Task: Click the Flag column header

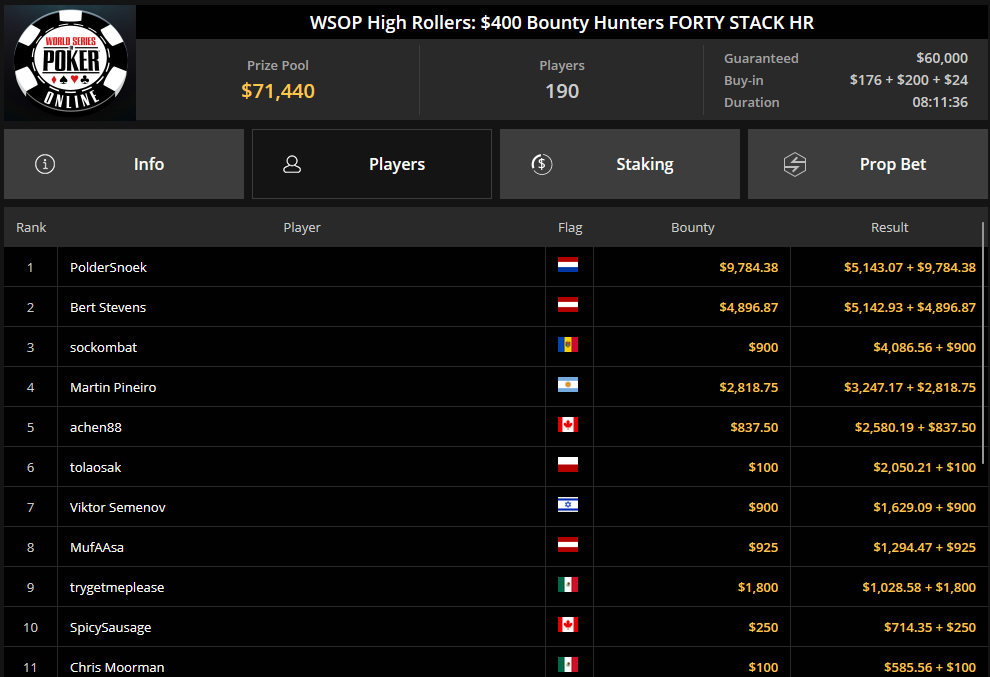Action: (570, 227)
